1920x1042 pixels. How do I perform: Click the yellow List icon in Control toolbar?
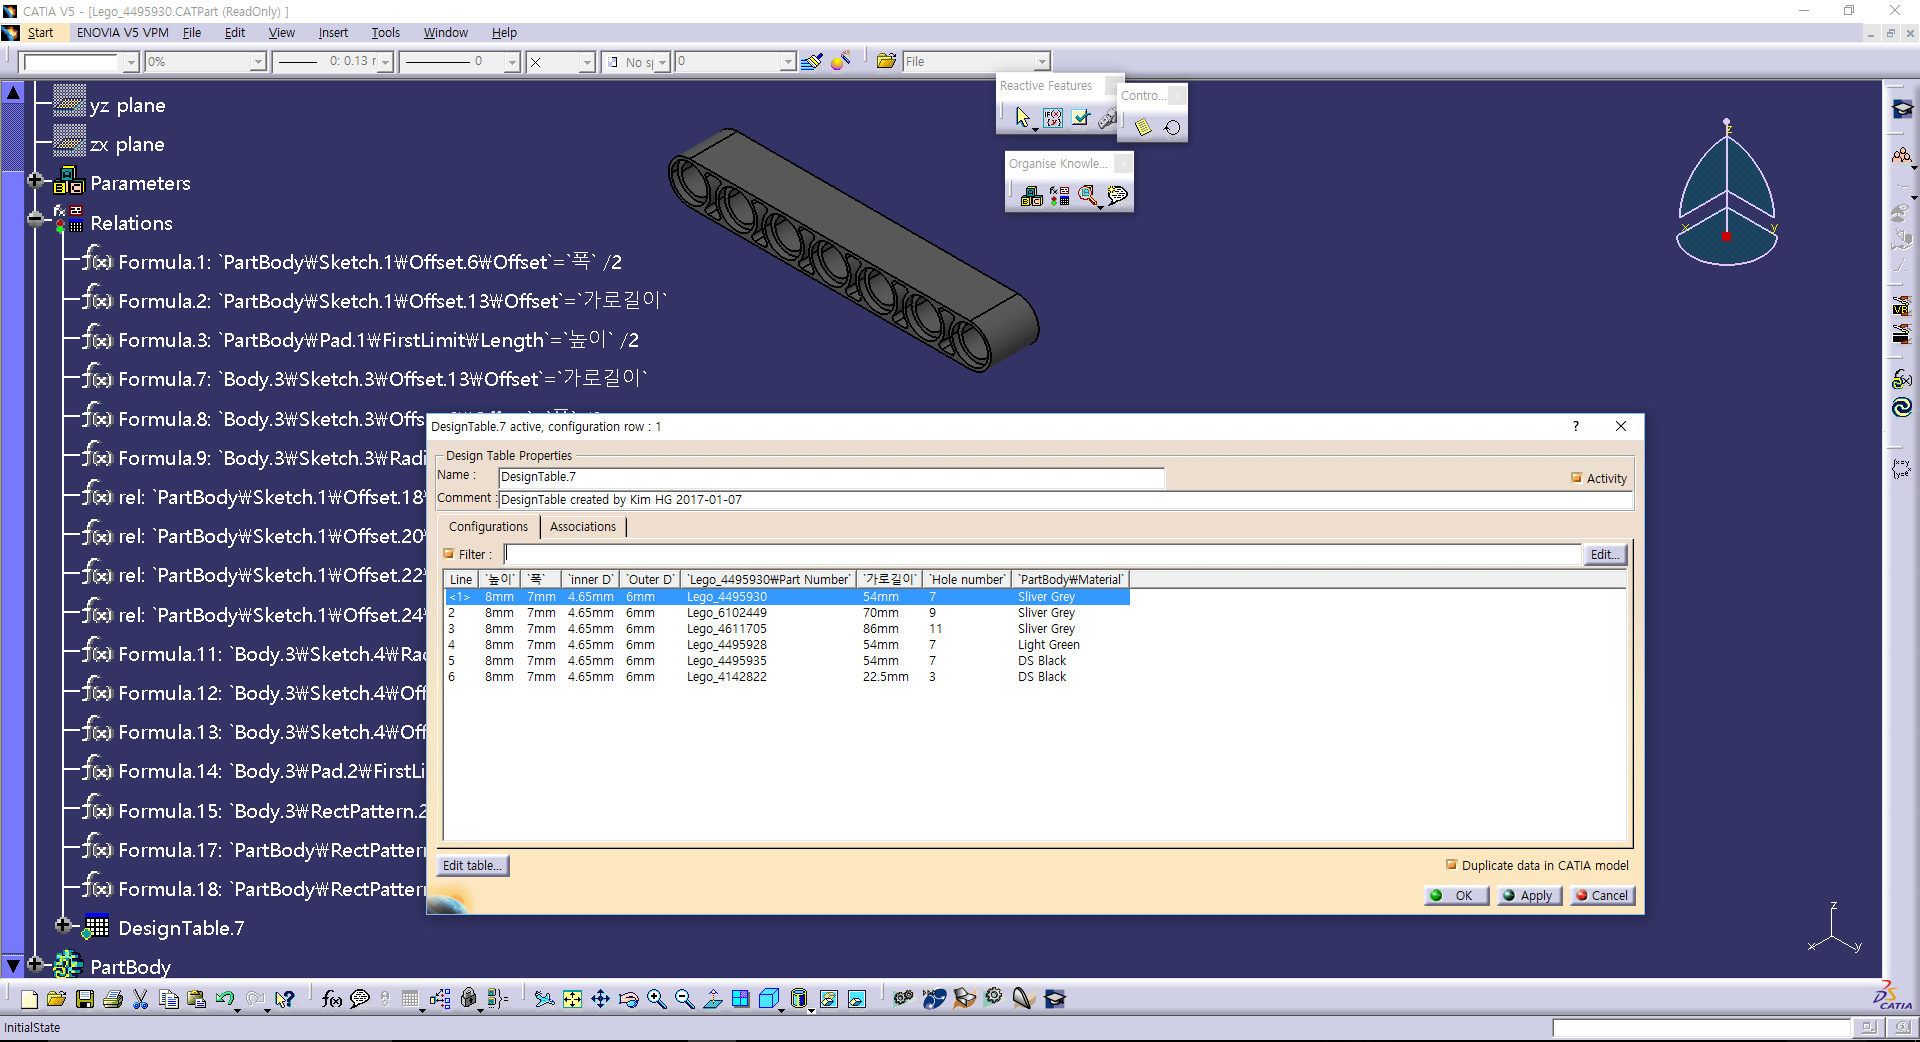1143,127
